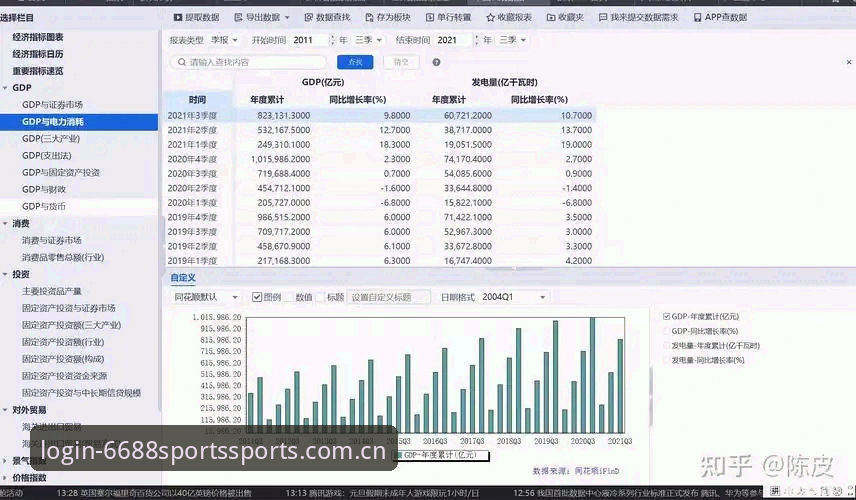Click the 收藏报表 star icon
The width and height of the screenshot is (856, 500).
tap(490, 17)
